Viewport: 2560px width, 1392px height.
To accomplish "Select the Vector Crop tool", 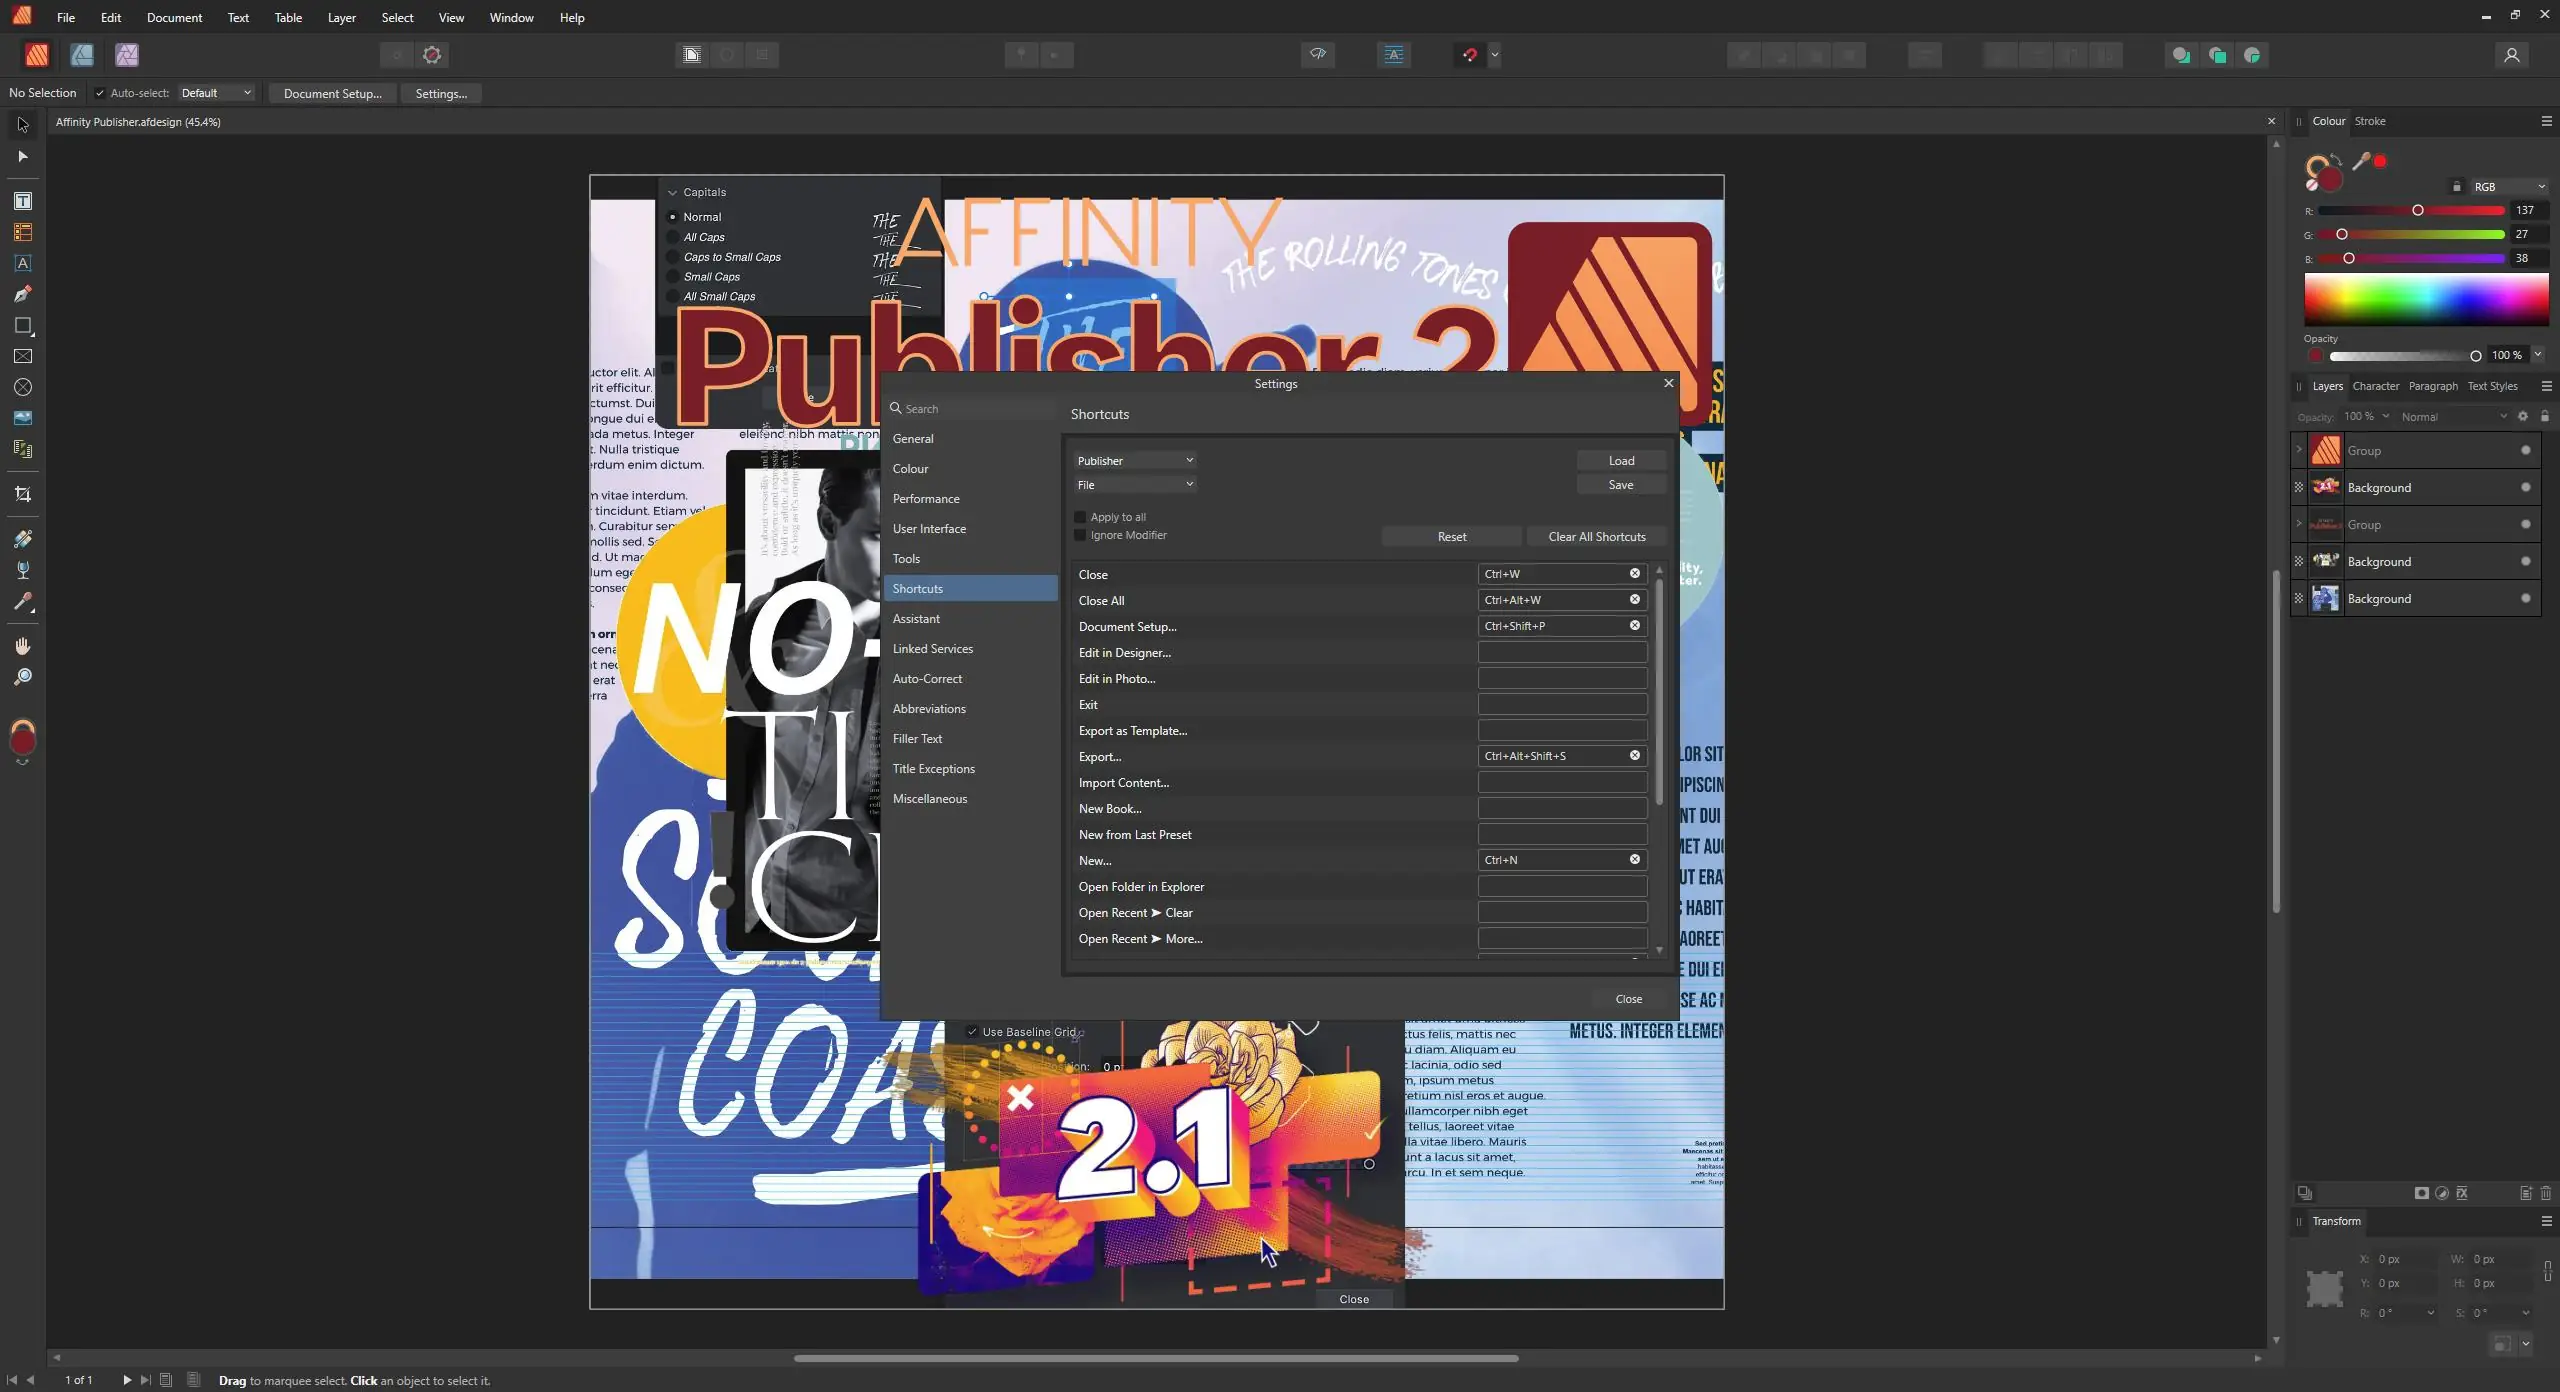I will point(22,494).
